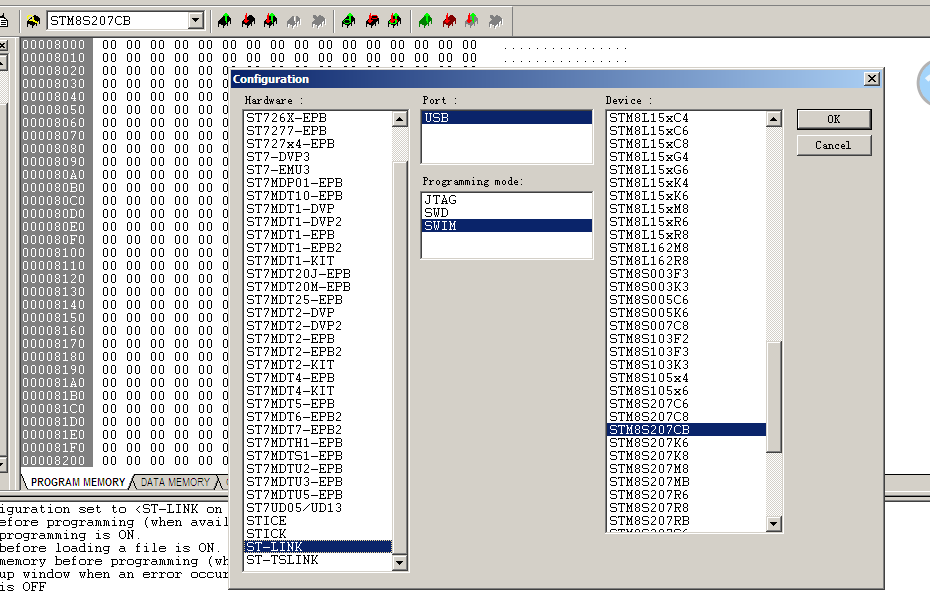Select STM8S007C8 device
The height and width of the screenshot is (613, 930).
point(687,325)
